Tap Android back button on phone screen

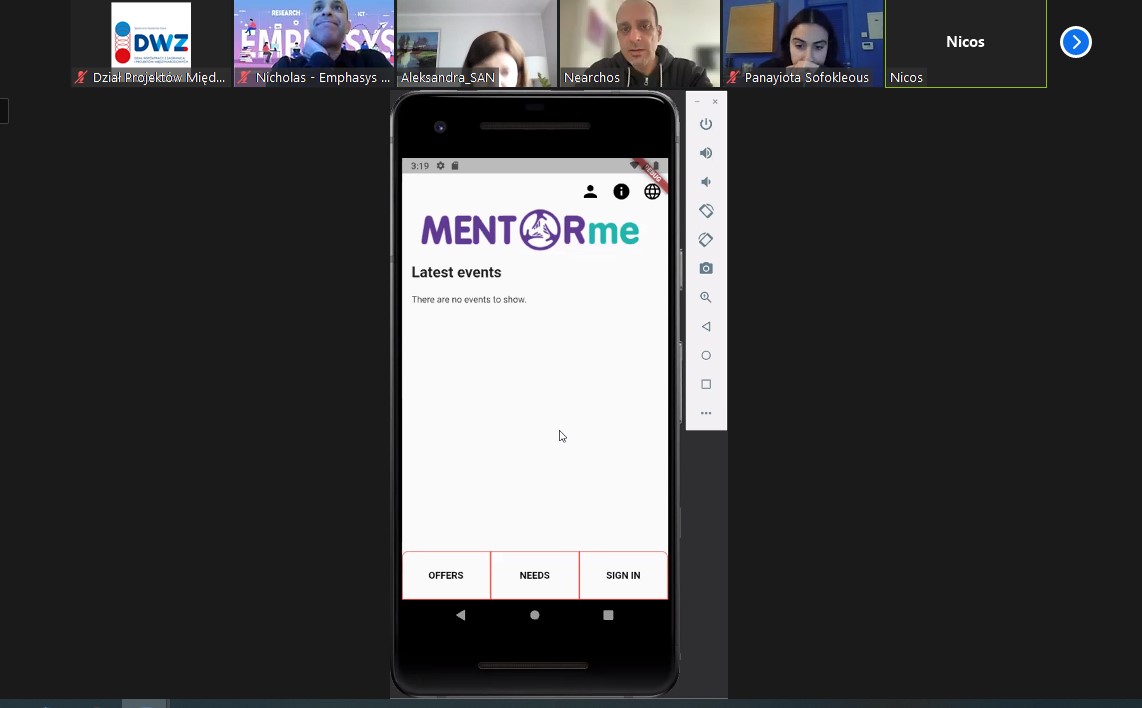pyautogui.click(x=460, y=615)
